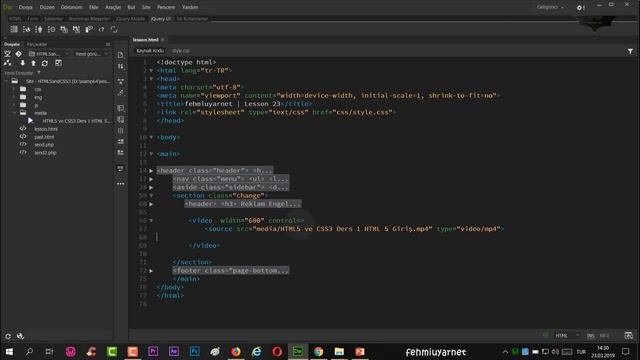Click the Git diamond icon in Files panel
The width and height of the screenshot is (640, 360).
coord(18,54)
